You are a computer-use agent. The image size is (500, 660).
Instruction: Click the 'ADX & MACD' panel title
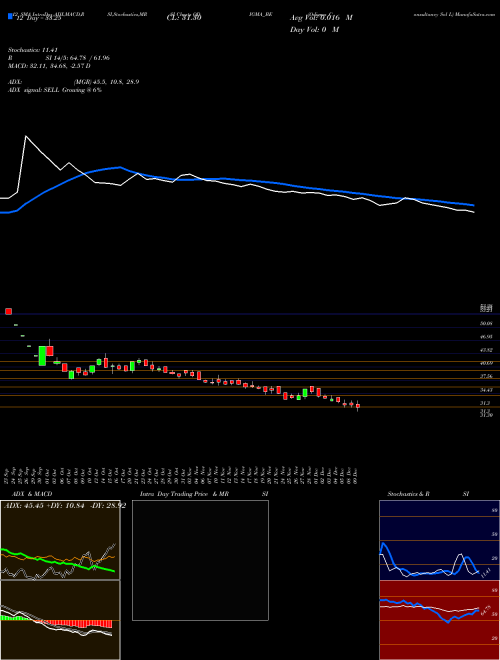click(32, 494)
